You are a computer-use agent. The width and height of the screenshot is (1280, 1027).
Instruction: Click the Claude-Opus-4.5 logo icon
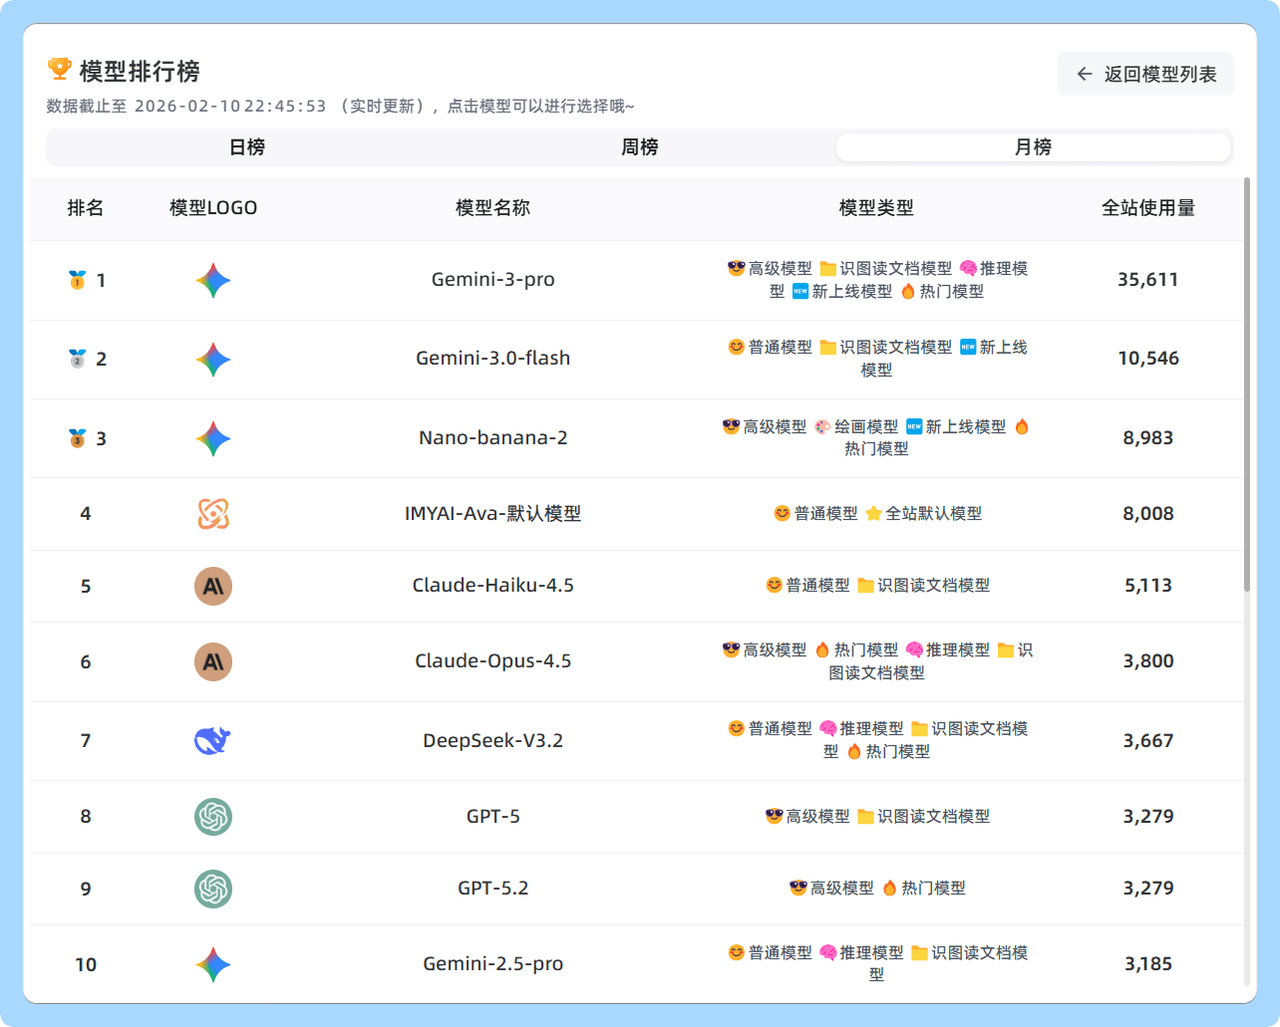pos(213,662)
